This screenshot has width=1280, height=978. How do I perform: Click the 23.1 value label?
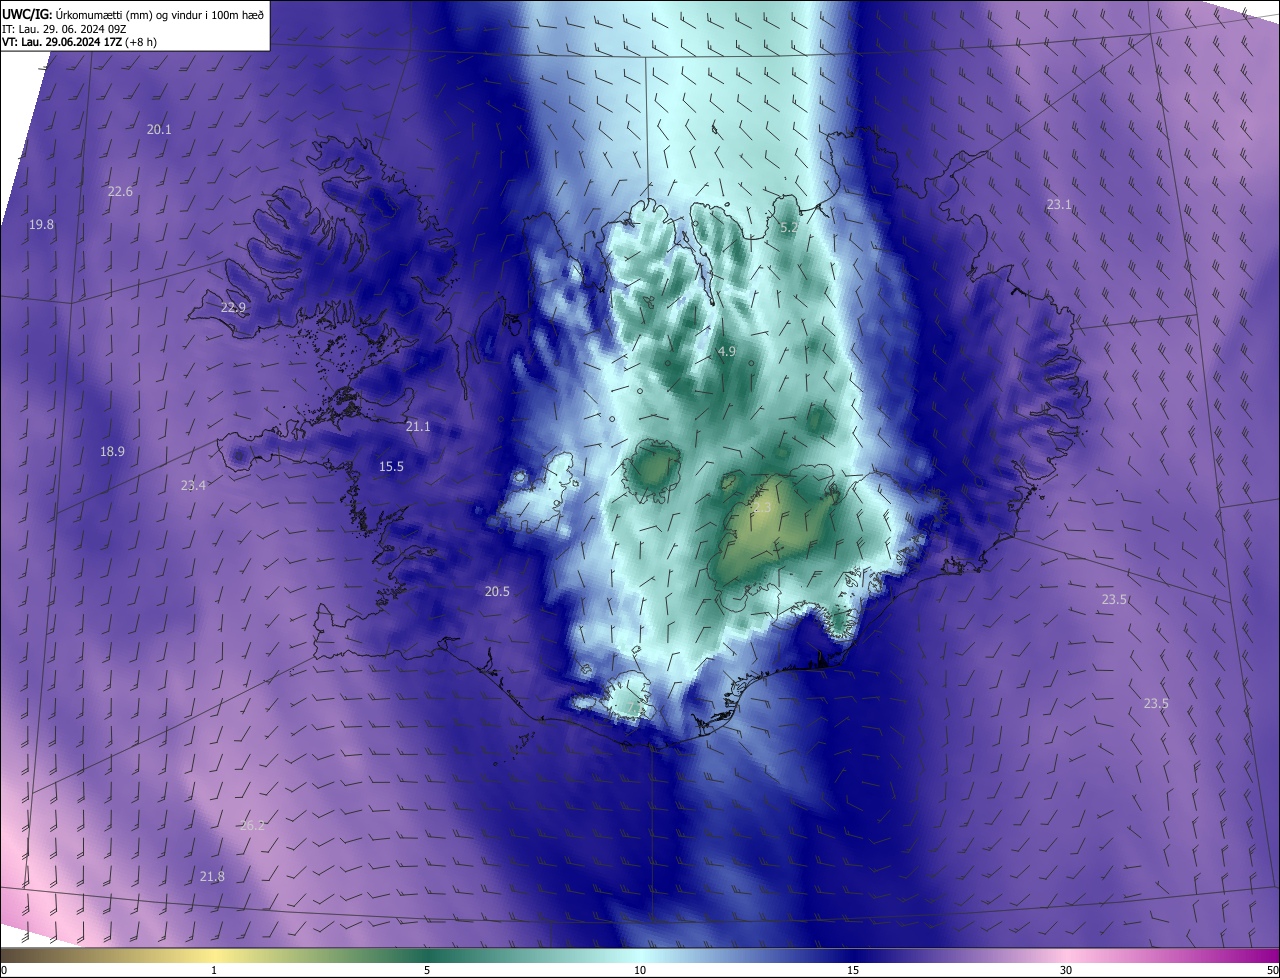(1059, 205)
